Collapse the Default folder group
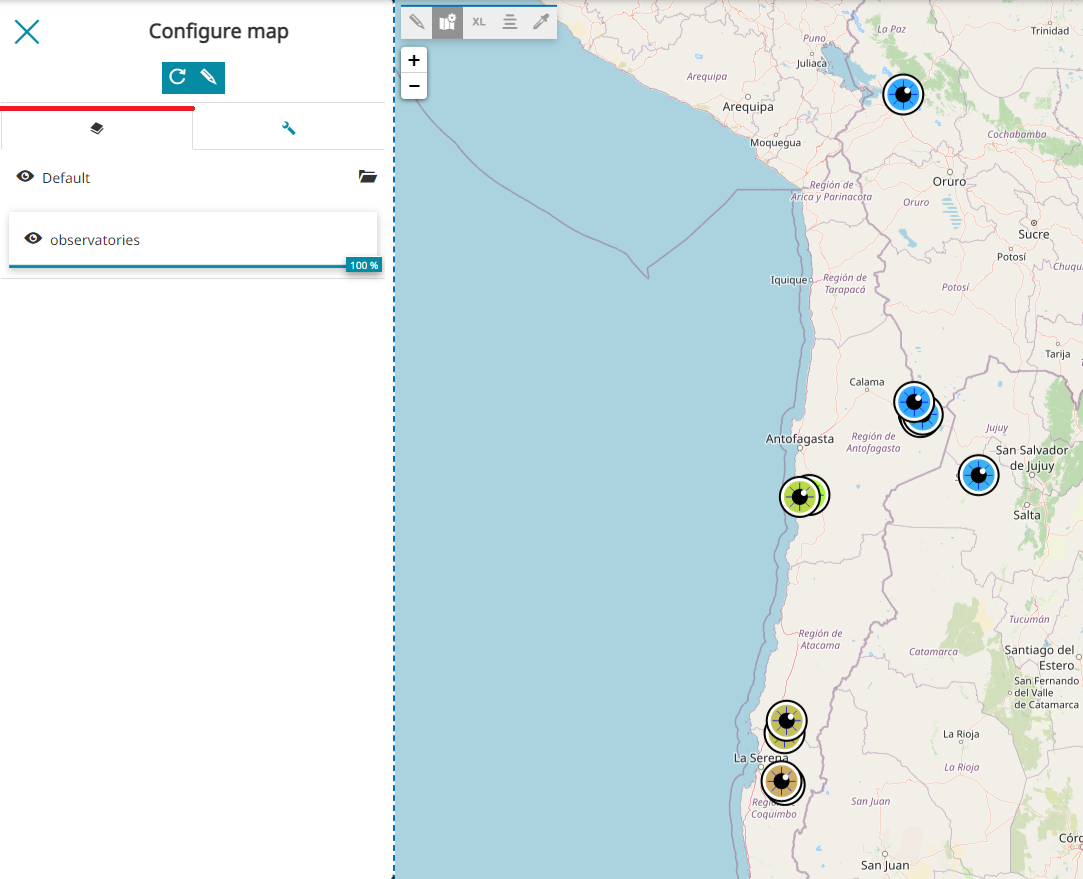 [368, 177]
